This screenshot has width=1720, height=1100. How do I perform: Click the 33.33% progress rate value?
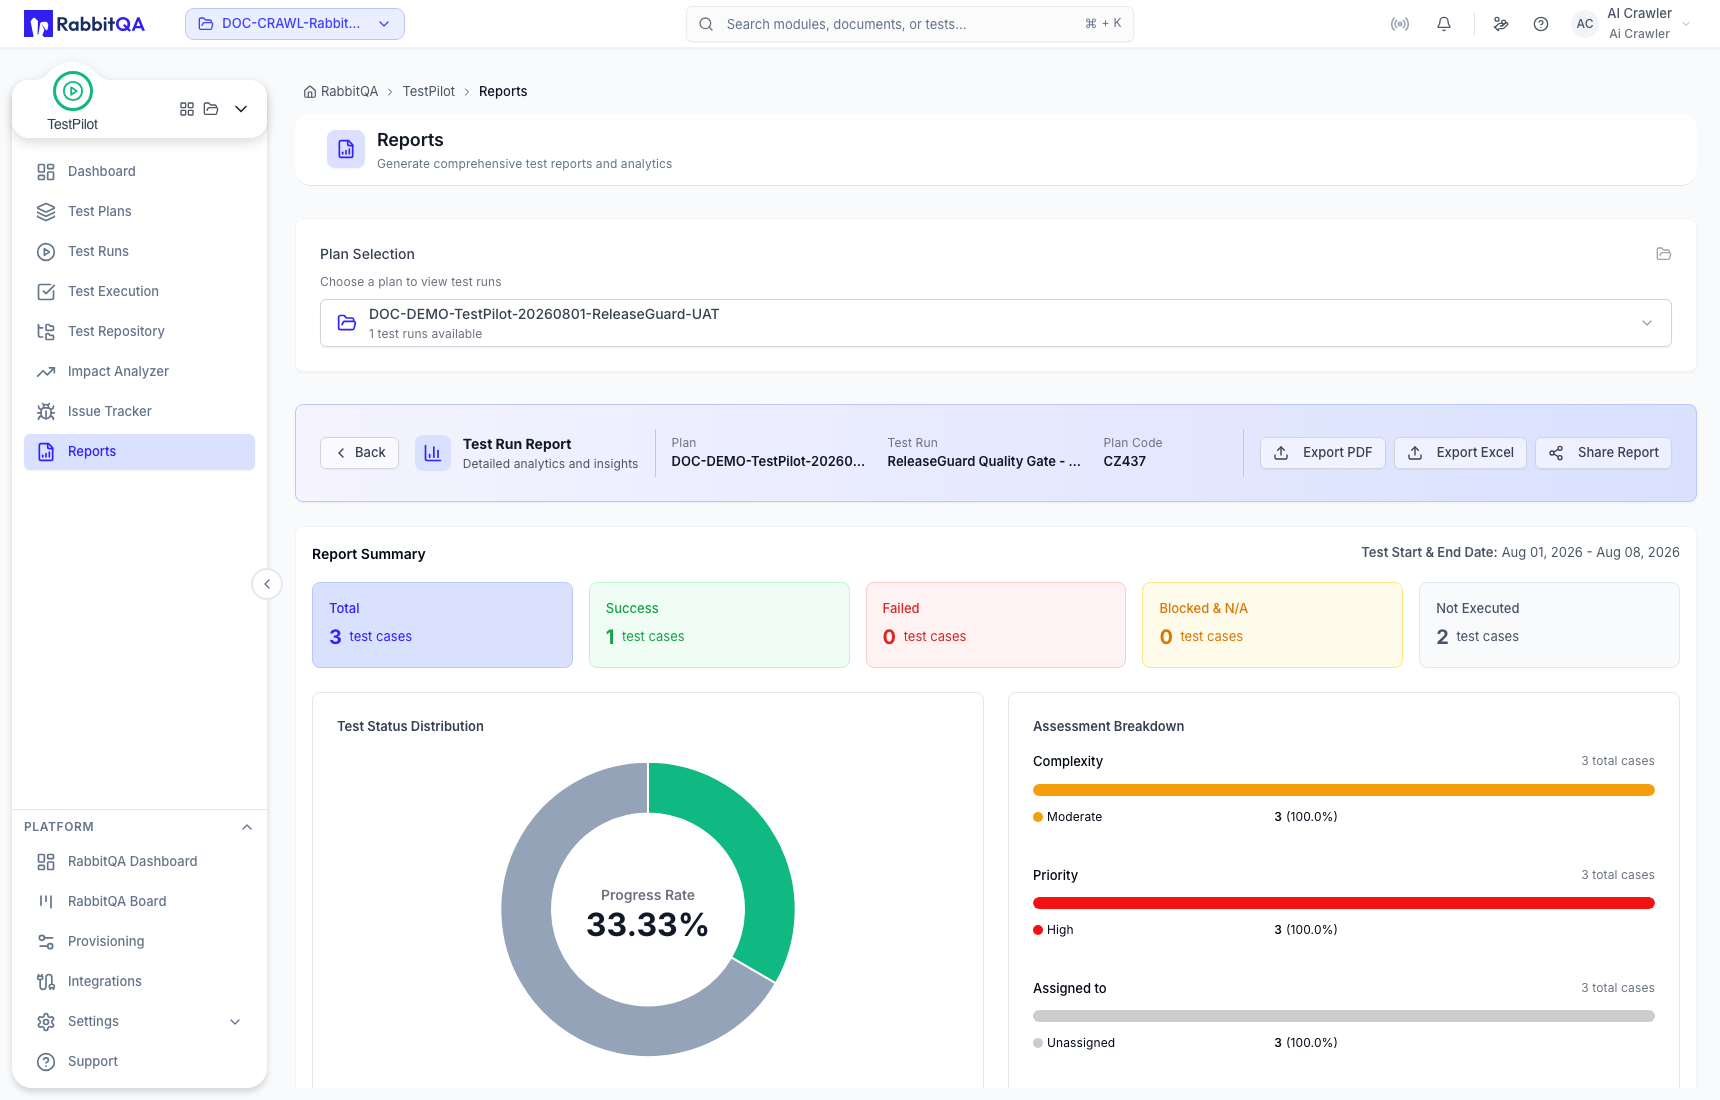point(648,925)
